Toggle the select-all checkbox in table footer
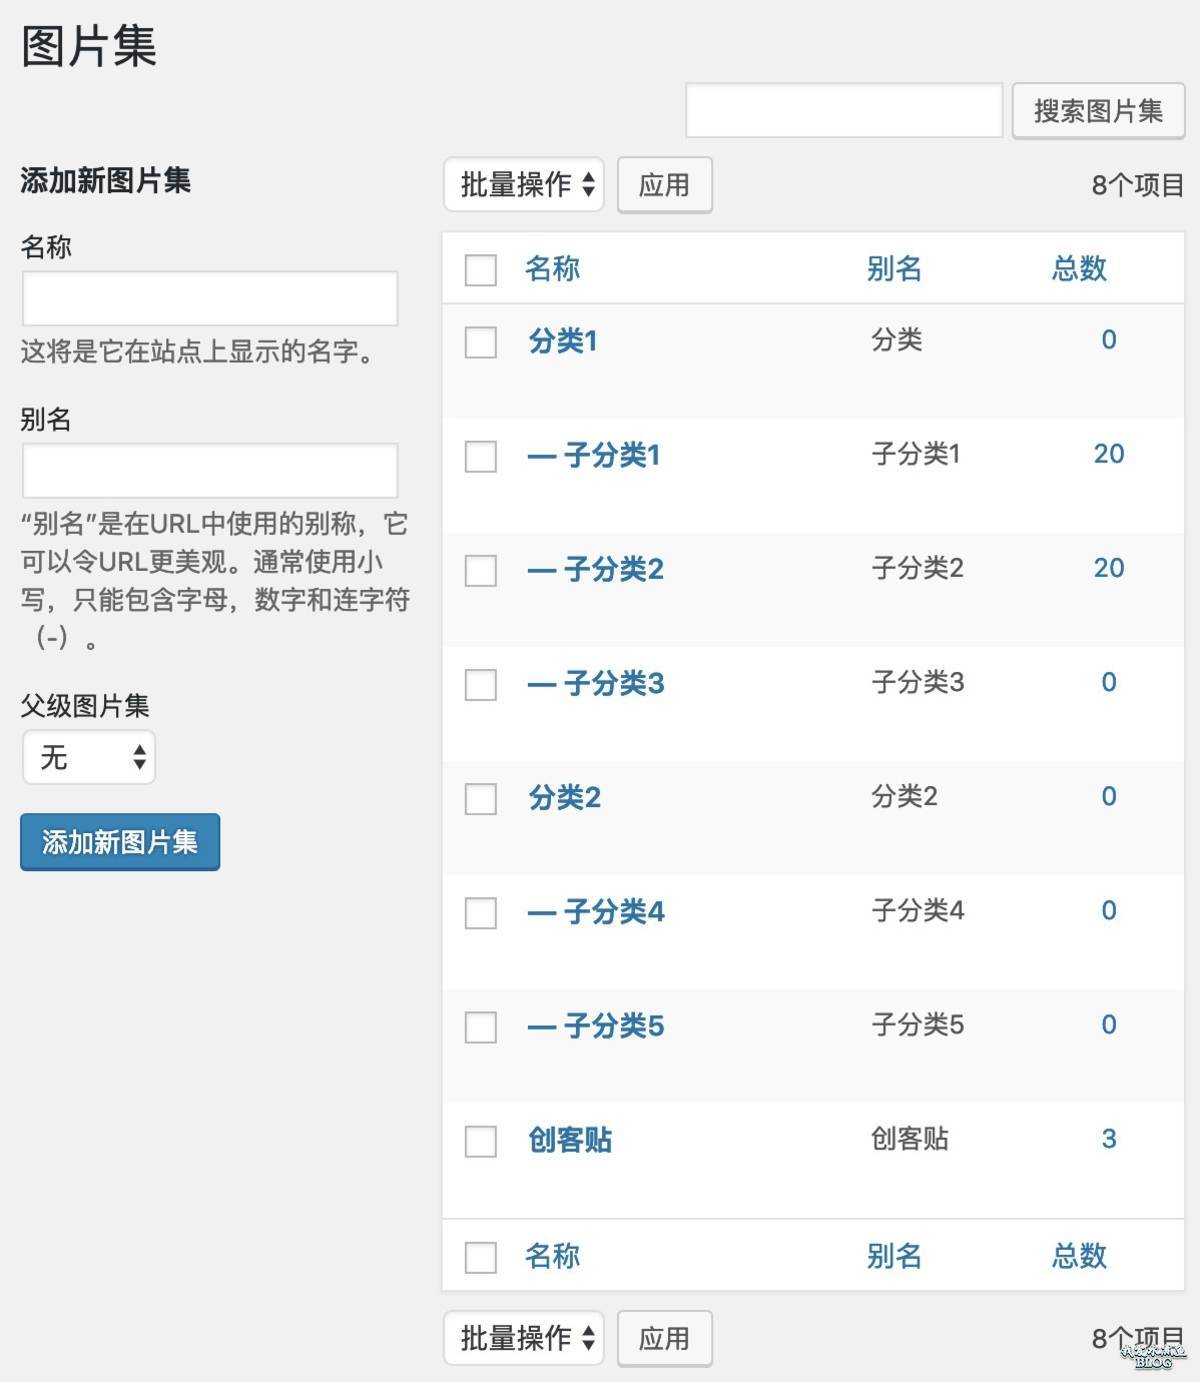The height and width of the screenshot is (1382, 1200). tap(481, 1257)
